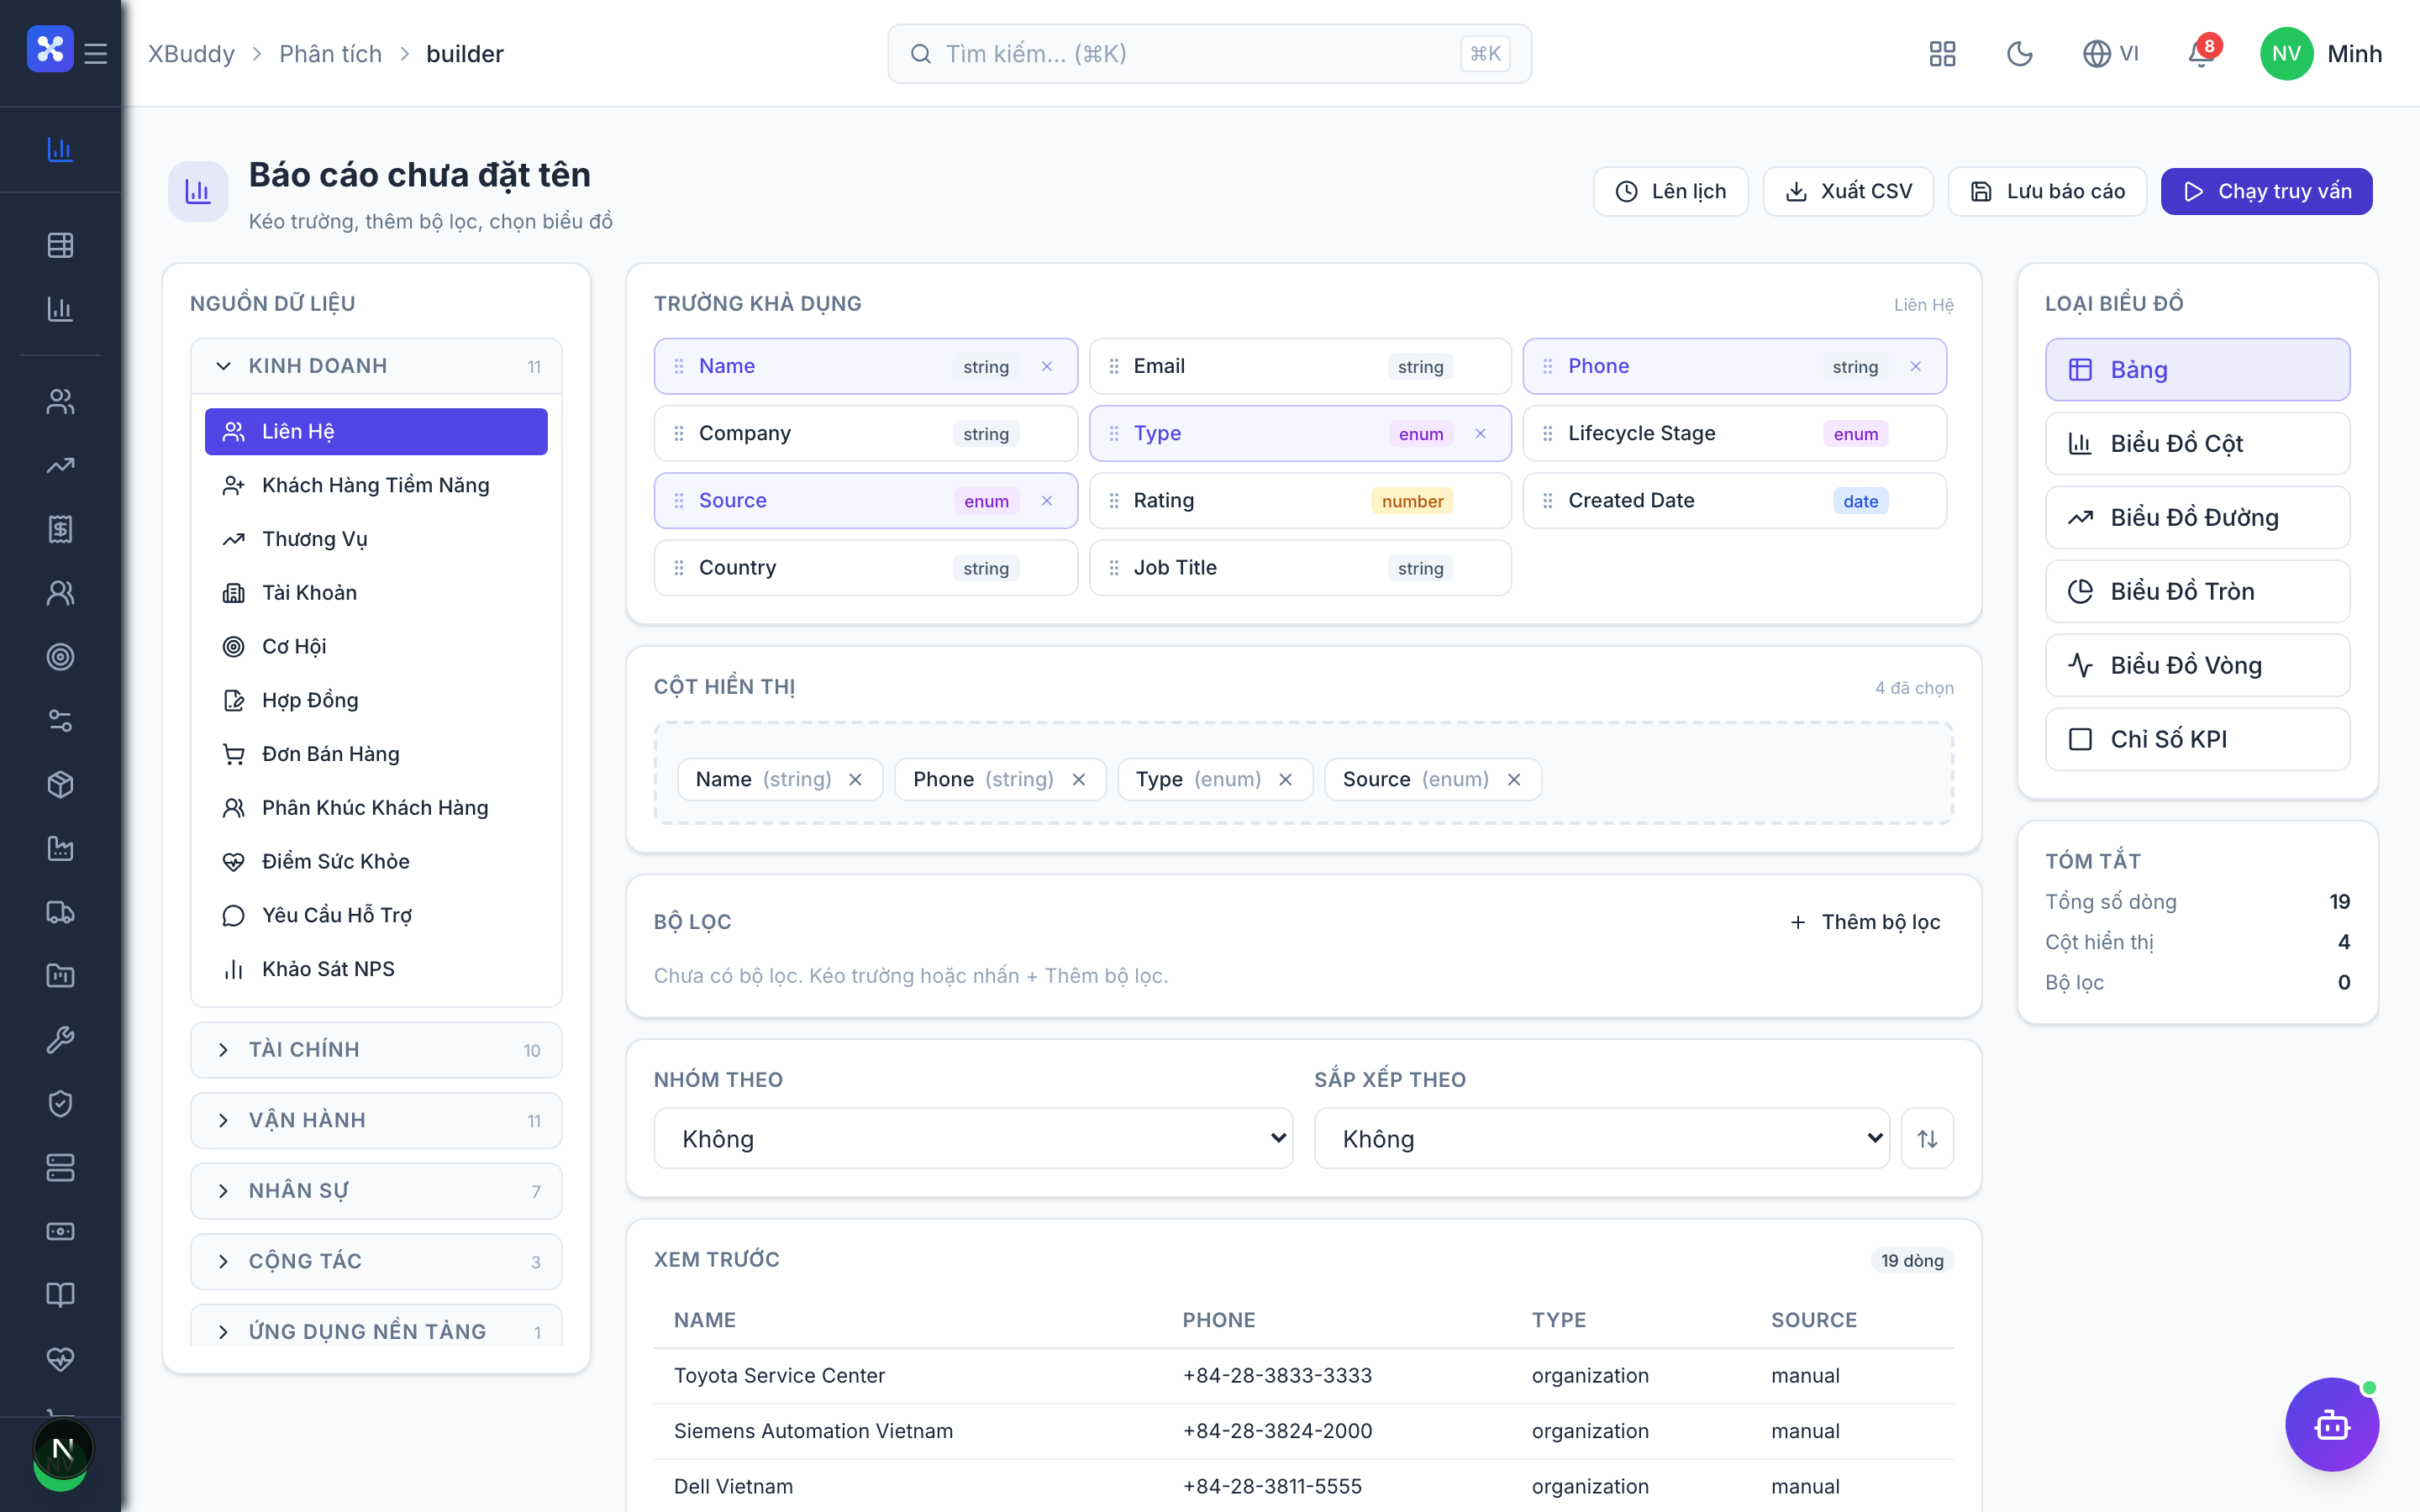Toggle the Email field selection
Viewport: 2420px width, 1512px height.
(1299, 366)
